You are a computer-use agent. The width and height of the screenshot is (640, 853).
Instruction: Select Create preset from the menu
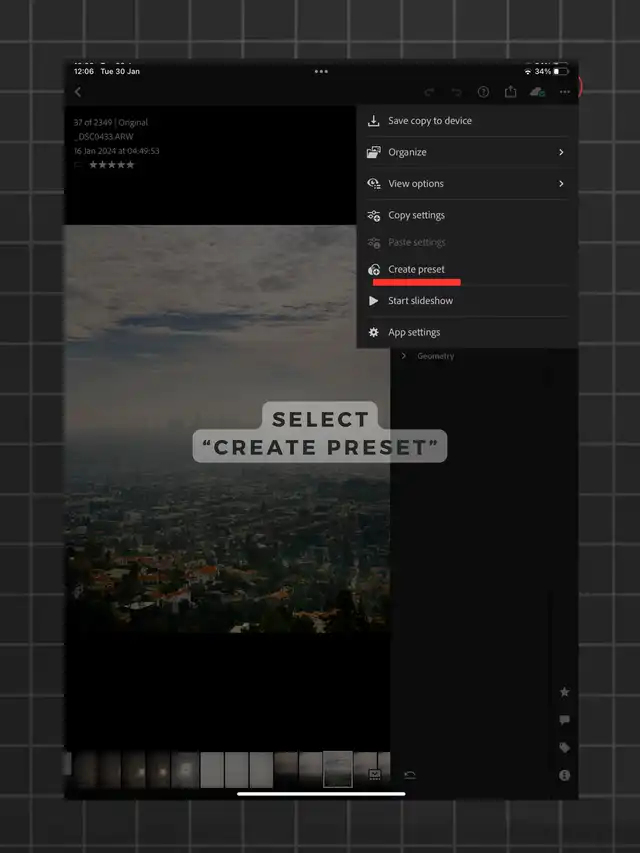coord(416,269)
